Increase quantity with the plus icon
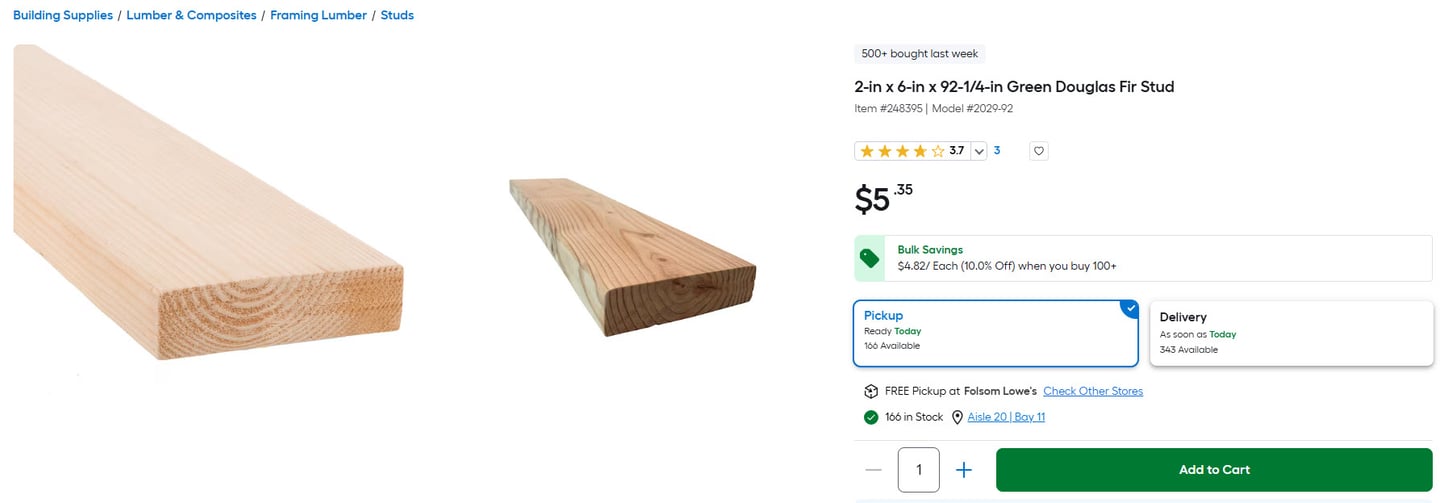This screenshot has height=503, width=1440. pyautogui.click(x=964, y=470)
